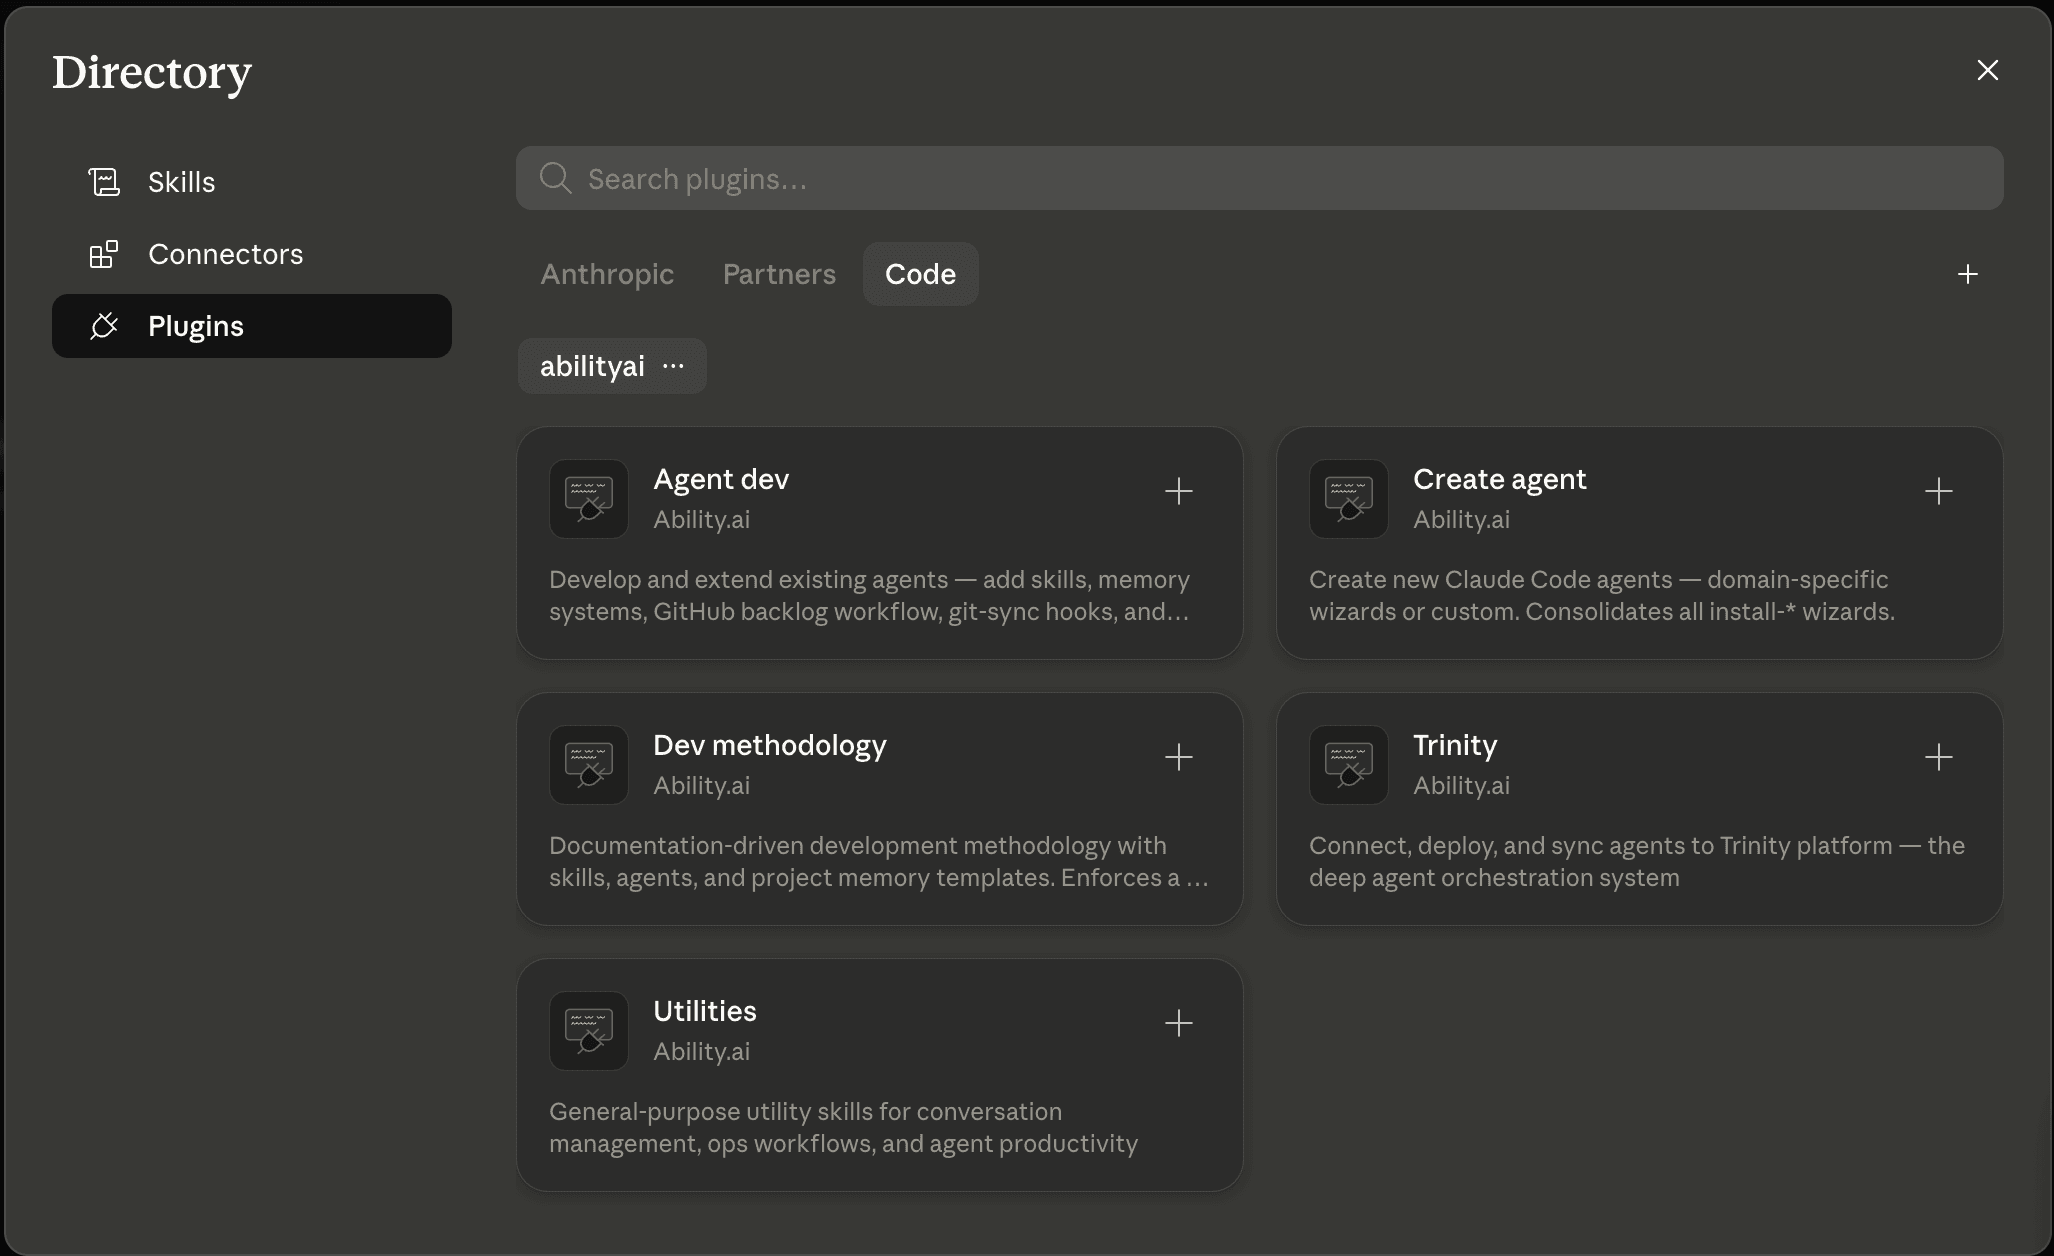Click the Agent dev plugin thumbnail
The height and width of the screenshot is (1256, 2054).
coord(589,499)
